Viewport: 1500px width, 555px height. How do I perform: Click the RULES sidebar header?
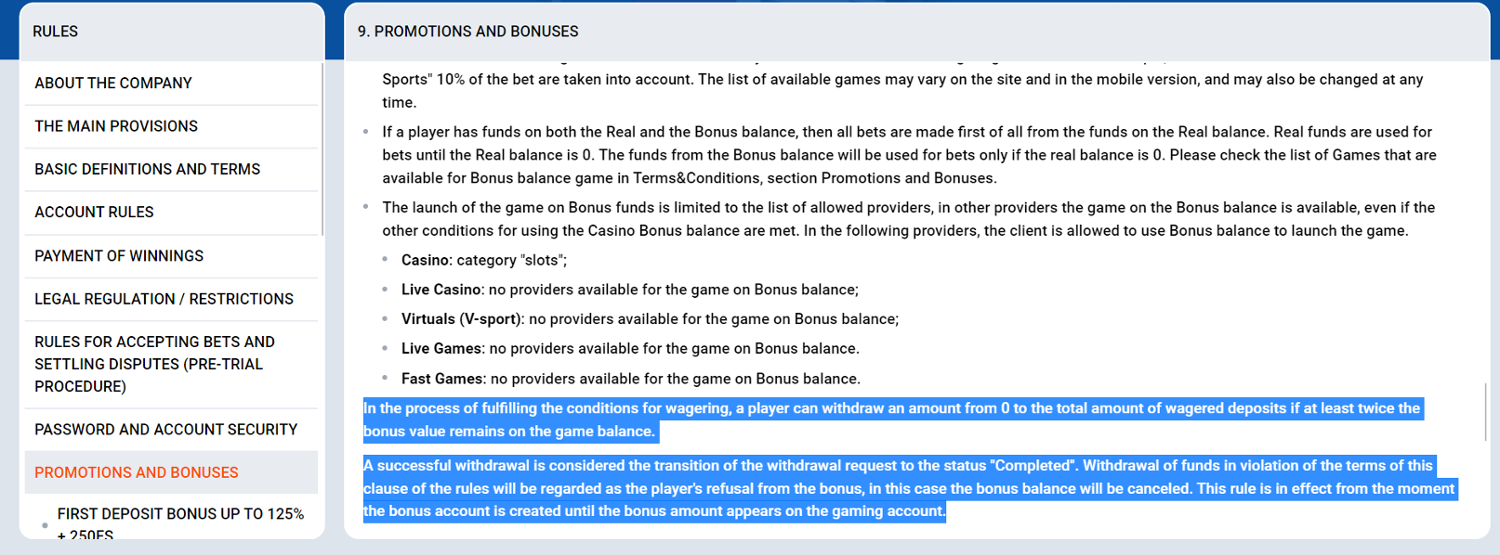(55, 31)
